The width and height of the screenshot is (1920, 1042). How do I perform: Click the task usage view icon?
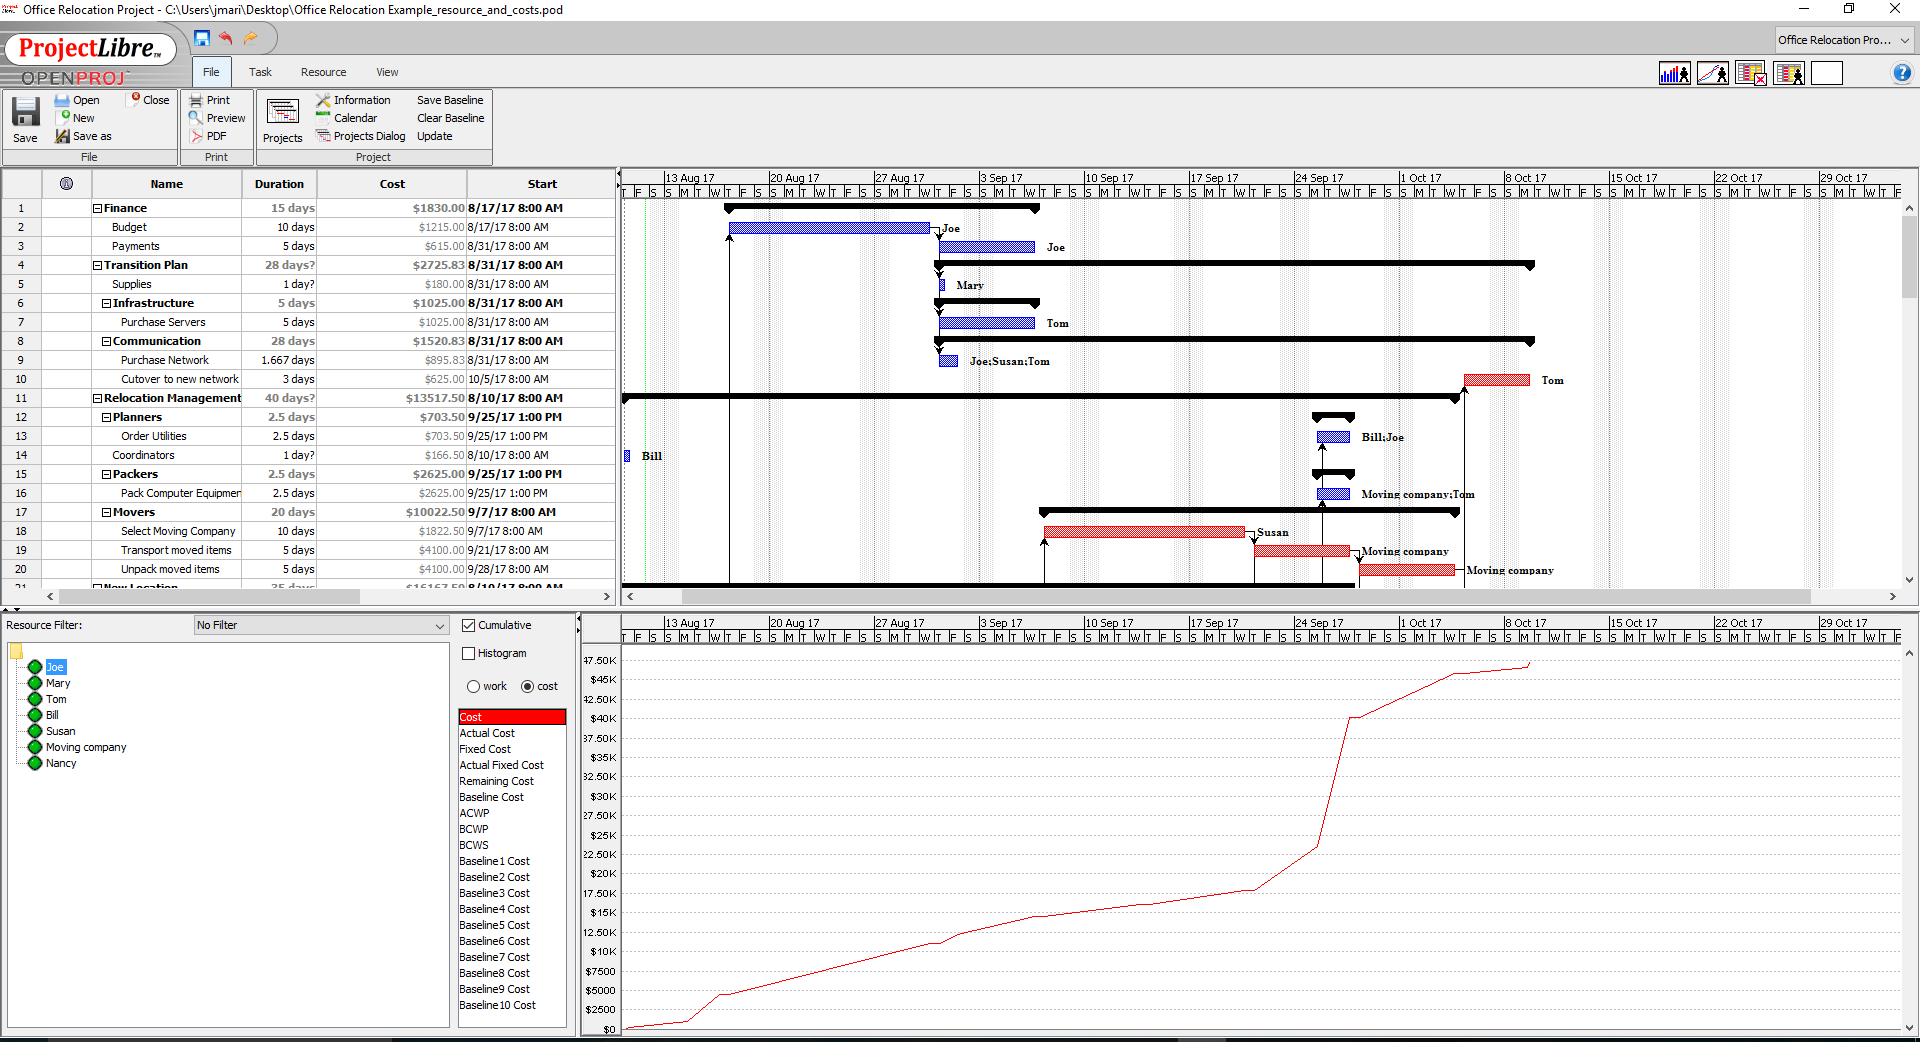click(1751, 73)
